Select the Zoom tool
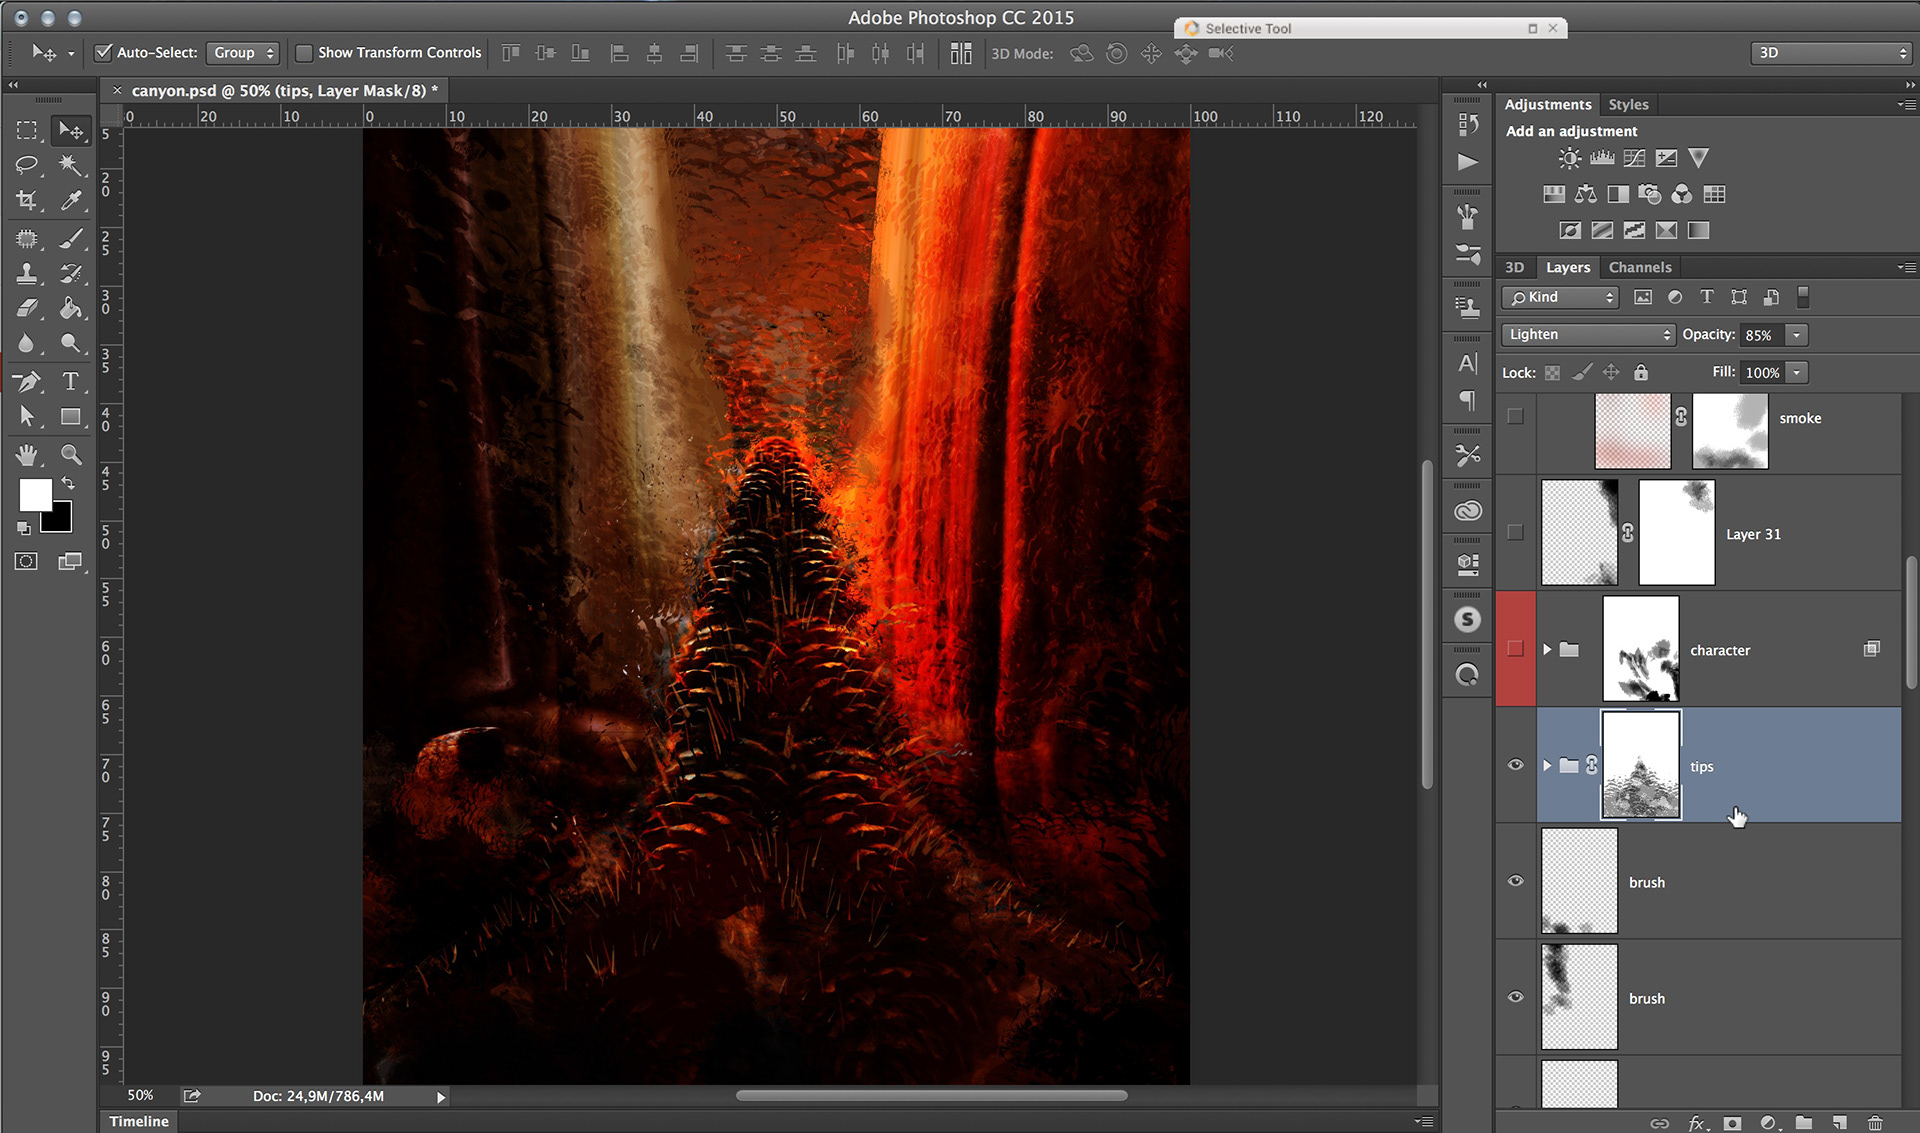The image size is (1920, 1133). click(70, 455)
